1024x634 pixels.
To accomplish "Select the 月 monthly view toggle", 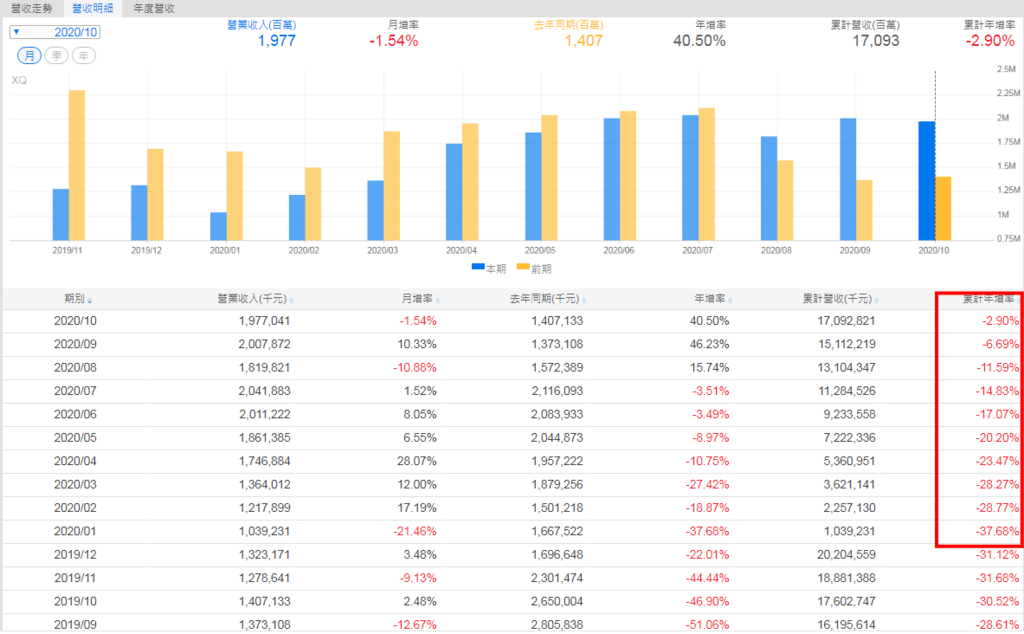I will tap(29, 55).
